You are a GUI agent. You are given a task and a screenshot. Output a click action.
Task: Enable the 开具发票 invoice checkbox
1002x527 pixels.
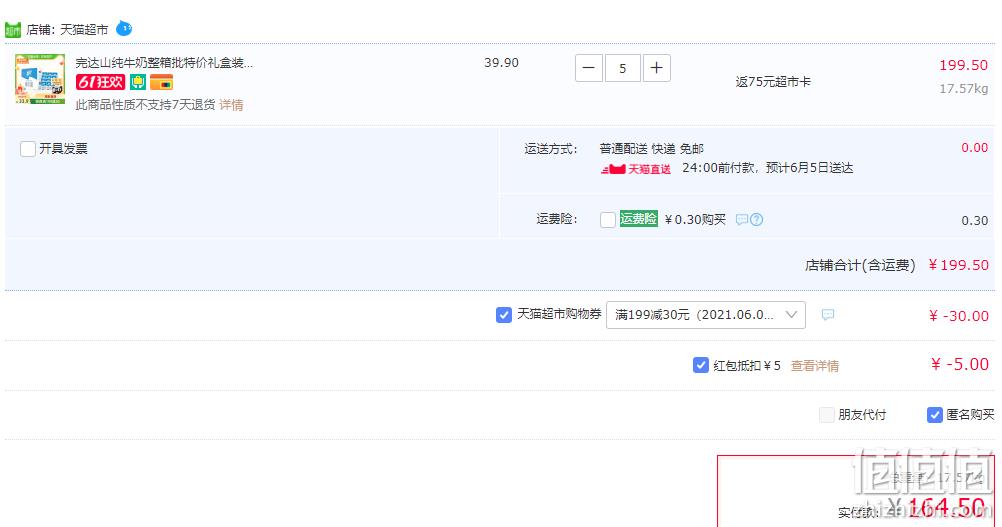27,149
